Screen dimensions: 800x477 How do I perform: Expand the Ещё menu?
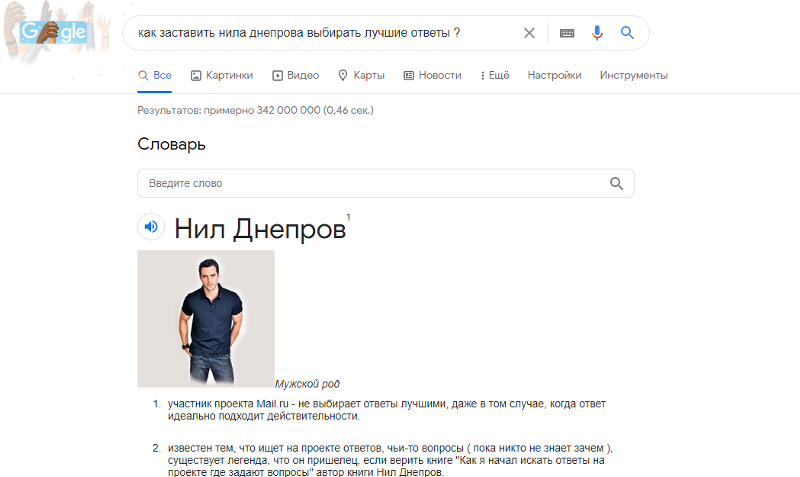tap(494, 76)
